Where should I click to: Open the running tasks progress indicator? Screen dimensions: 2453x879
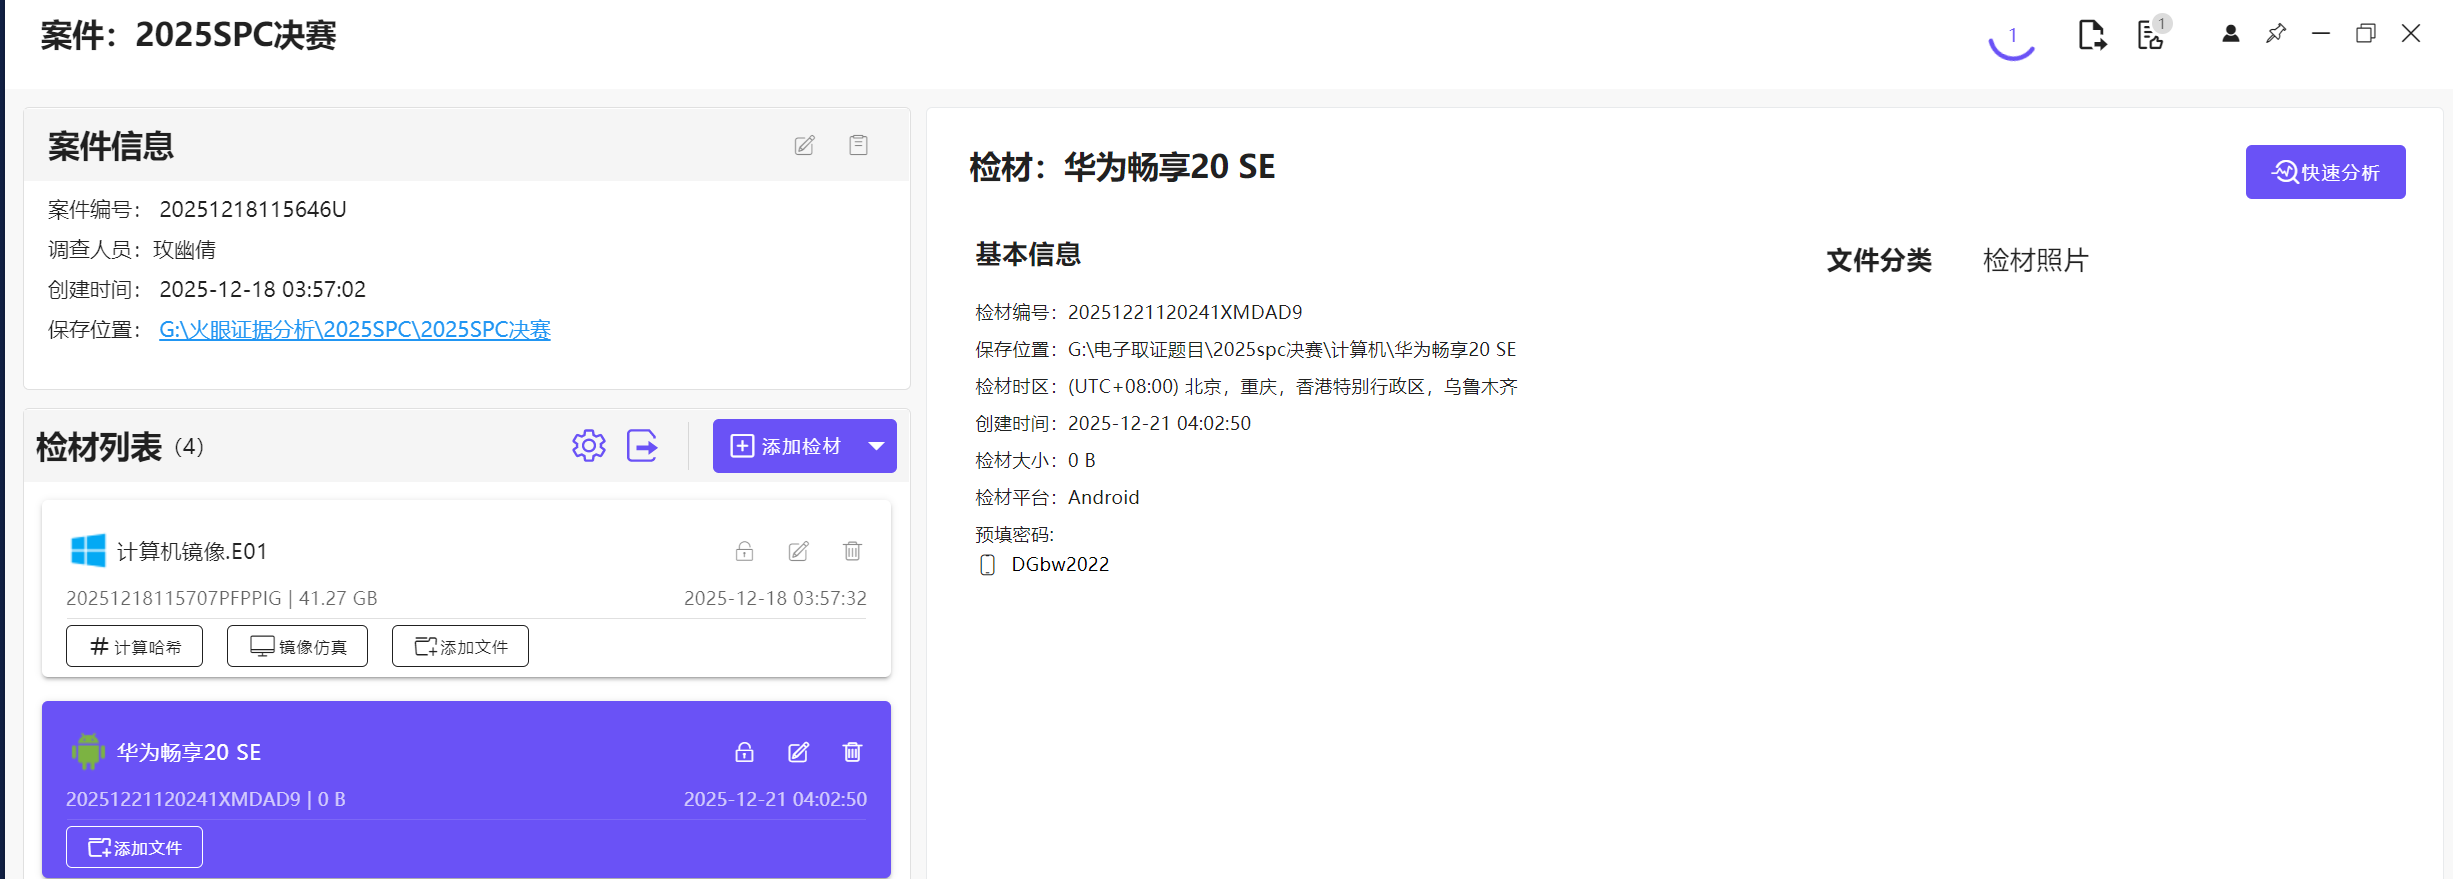tap(2011, 38)
